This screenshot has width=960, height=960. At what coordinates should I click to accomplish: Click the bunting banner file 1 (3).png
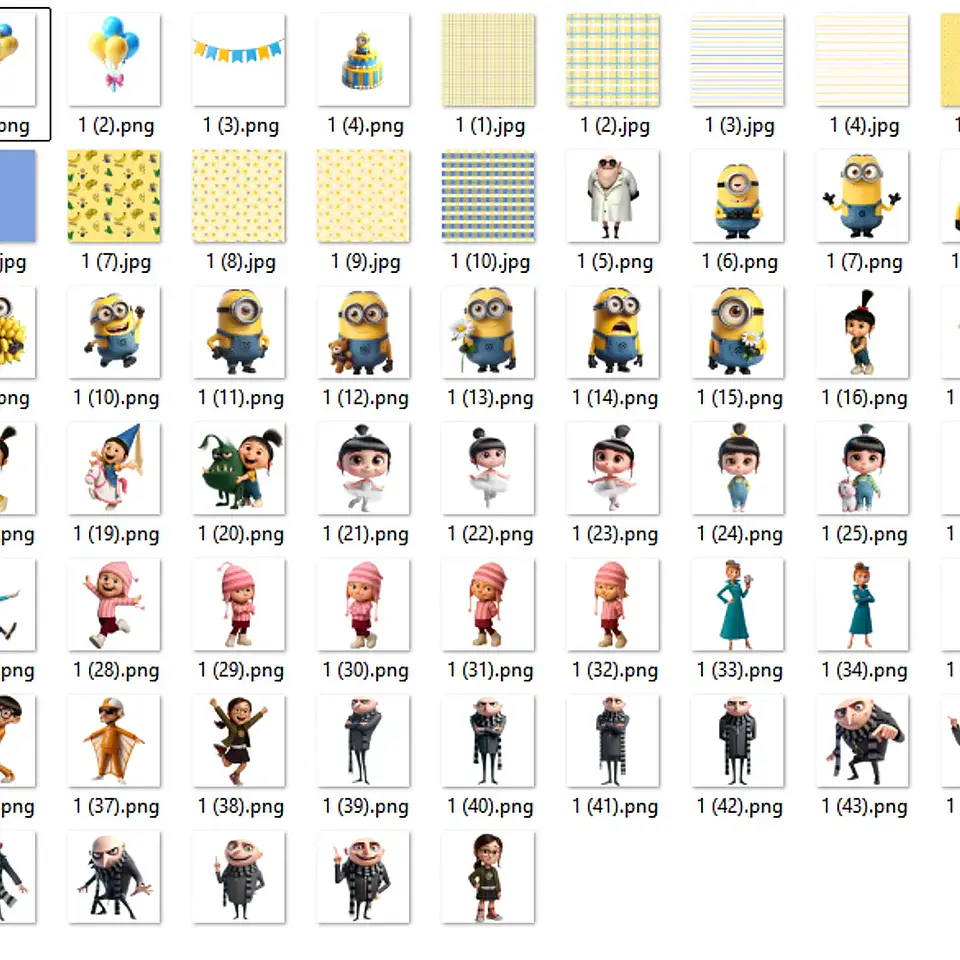tap(238, 59)
